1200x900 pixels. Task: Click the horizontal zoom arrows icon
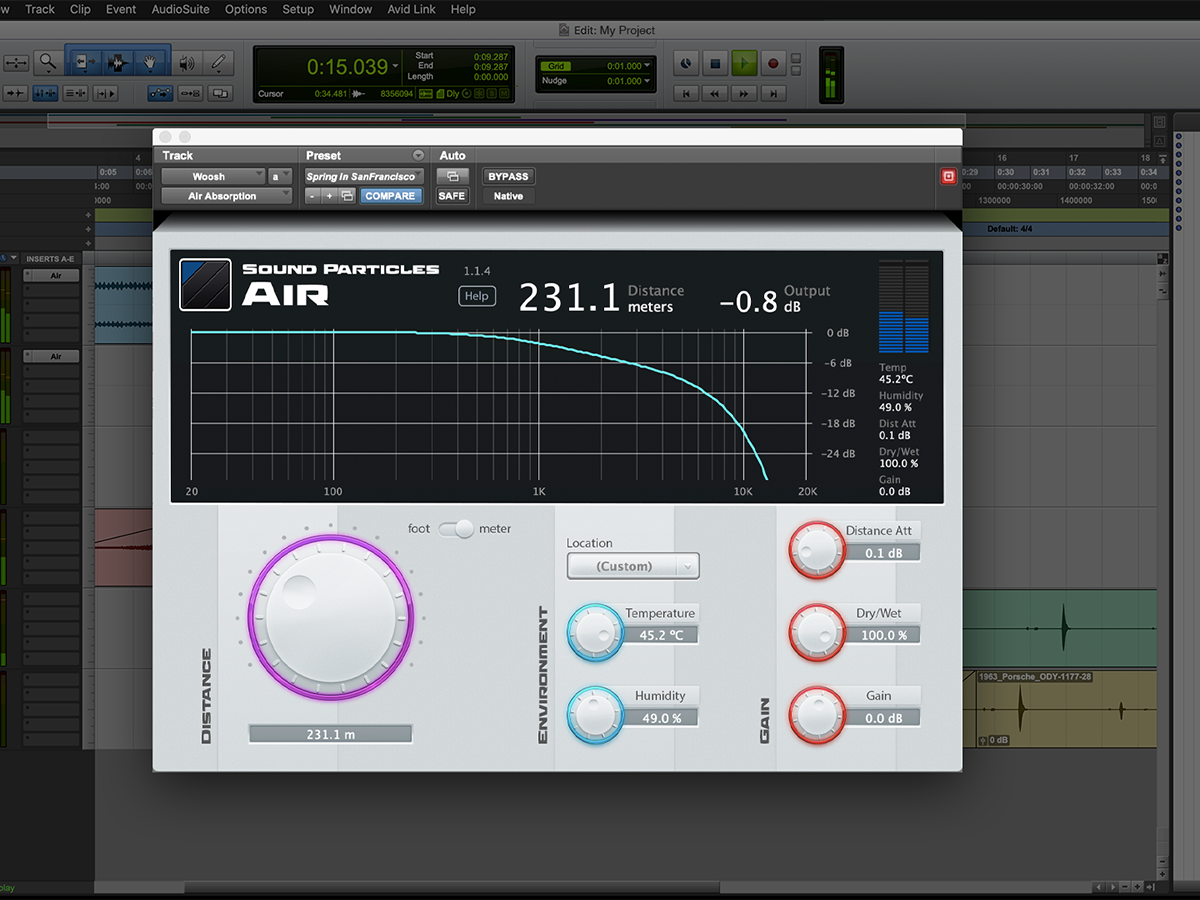tap(16, 63)
